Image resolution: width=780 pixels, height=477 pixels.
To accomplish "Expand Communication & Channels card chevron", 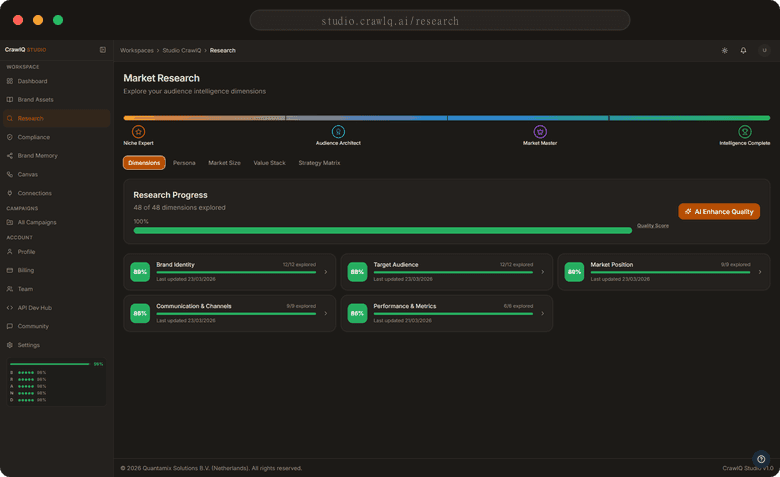I will click(326, 313).
